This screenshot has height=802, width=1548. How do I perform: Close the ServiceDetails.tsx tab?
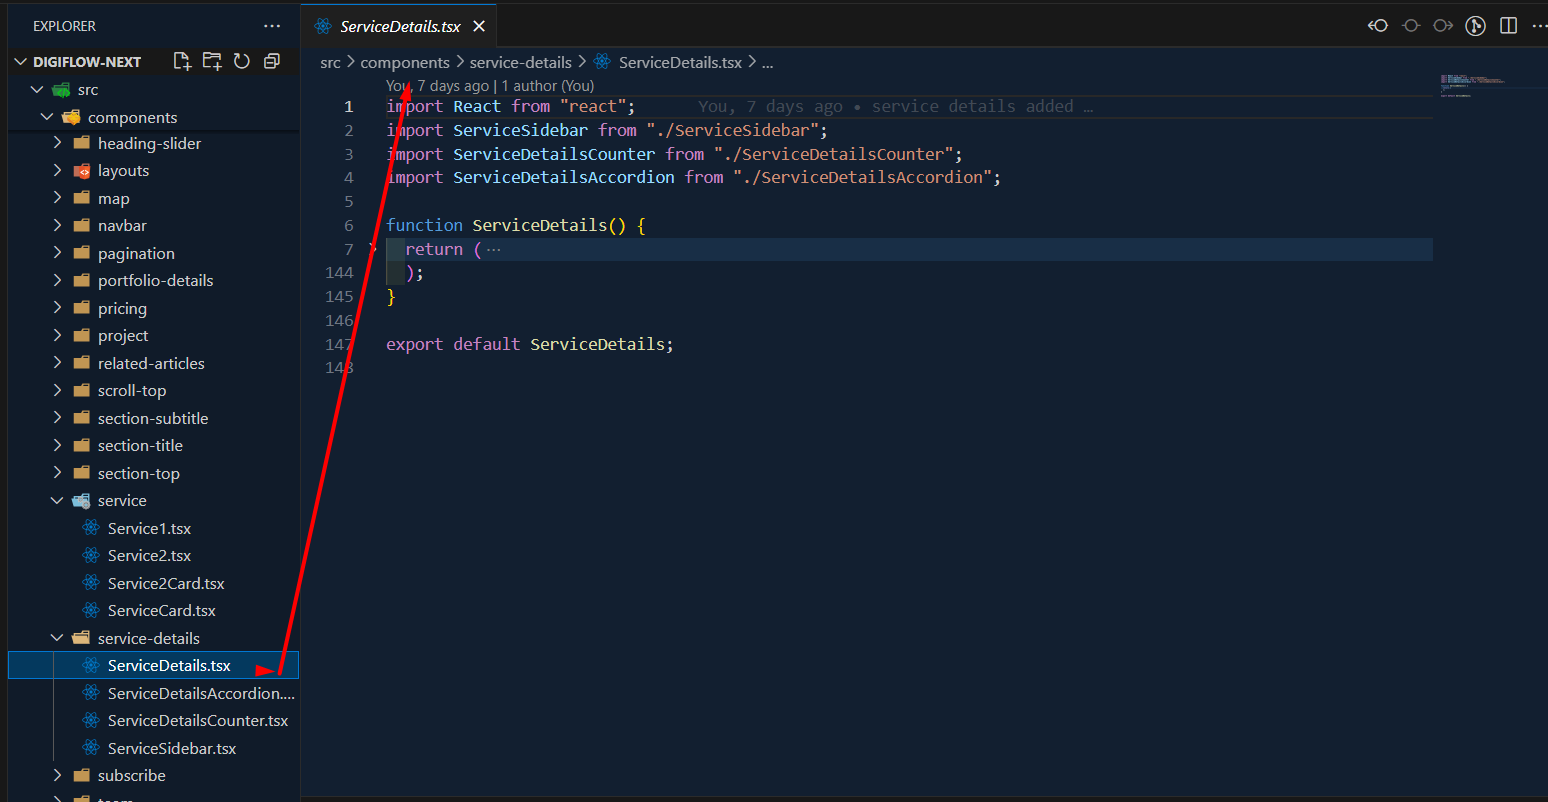click(x=479, y=26)
